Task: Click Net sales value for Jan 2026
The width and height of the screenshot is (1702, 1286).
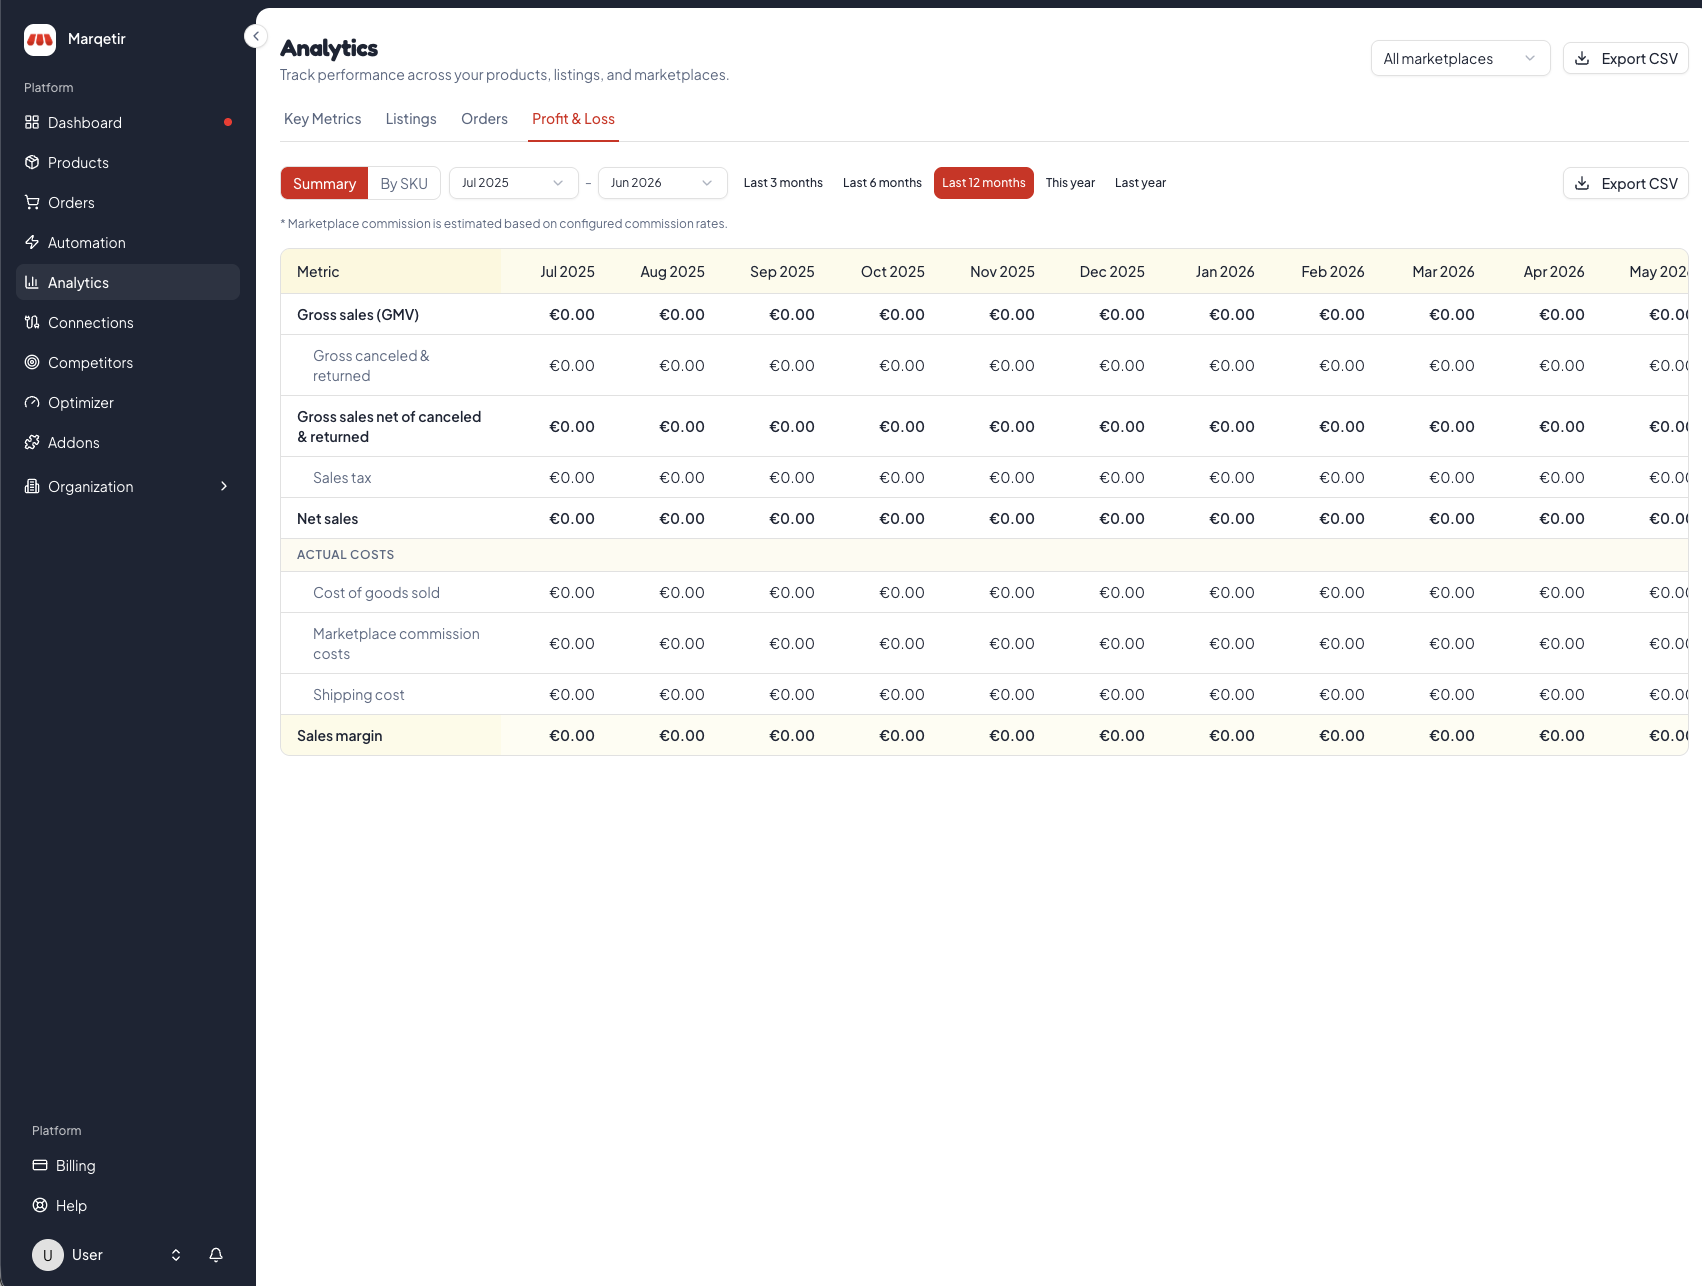Action: click(x=1231, y=519)
